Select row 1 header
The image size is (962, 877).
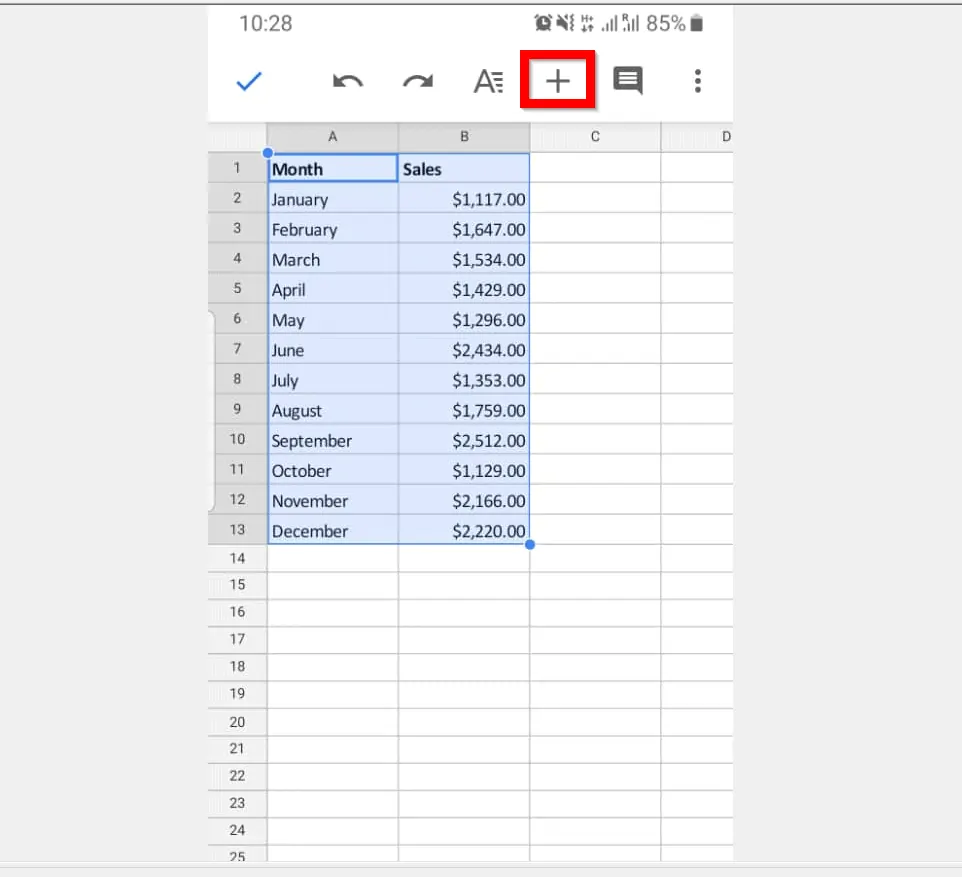click(x=237, y=167)
